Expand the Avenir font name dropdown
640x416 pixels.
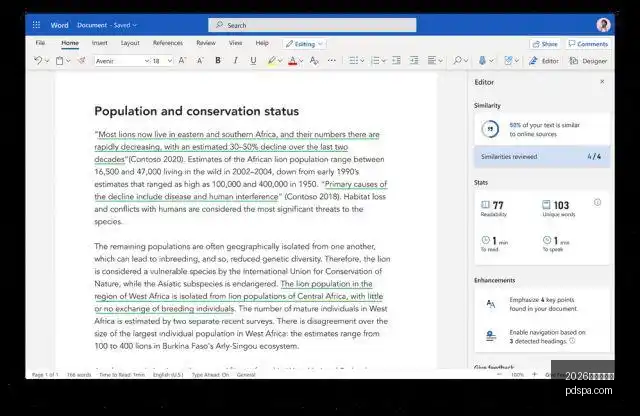tap(122, 61)
